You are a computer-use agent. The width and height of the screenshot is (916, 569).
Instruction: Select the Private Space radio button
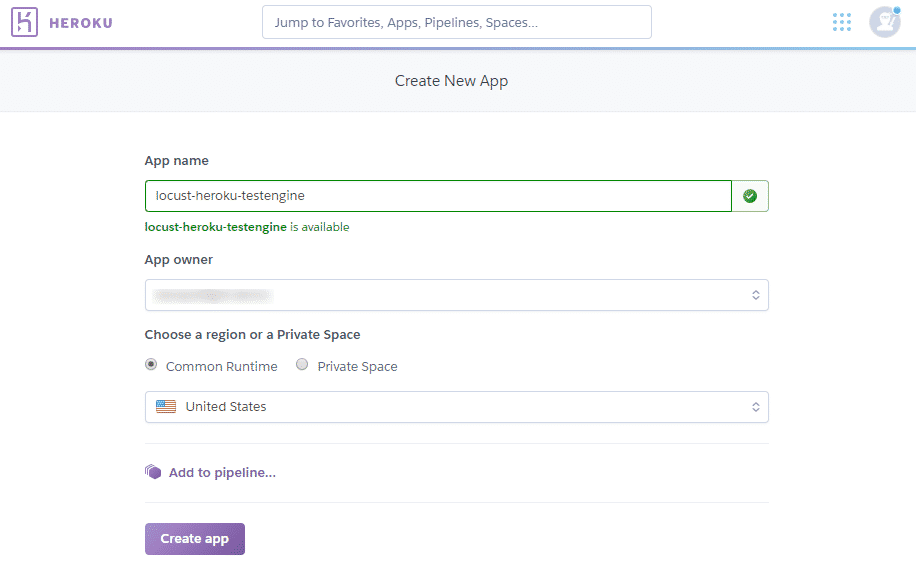(302, 365)
